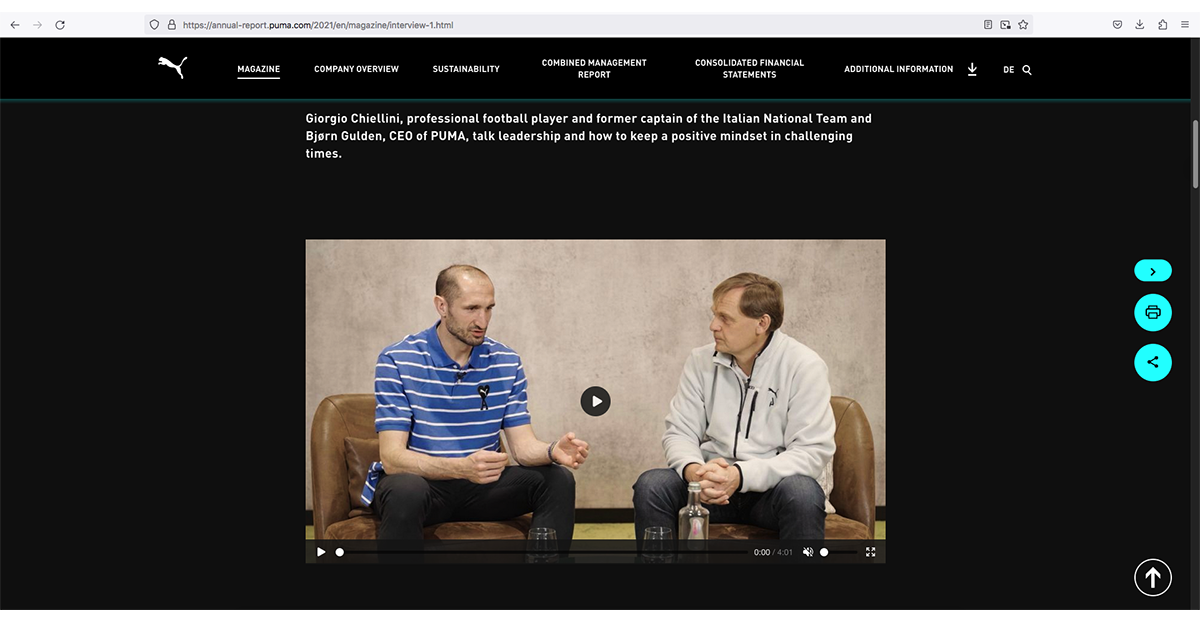This screenshot has width=1200, height=622.
Task: Open Company Overview menu
Action: tap(356, 69)
